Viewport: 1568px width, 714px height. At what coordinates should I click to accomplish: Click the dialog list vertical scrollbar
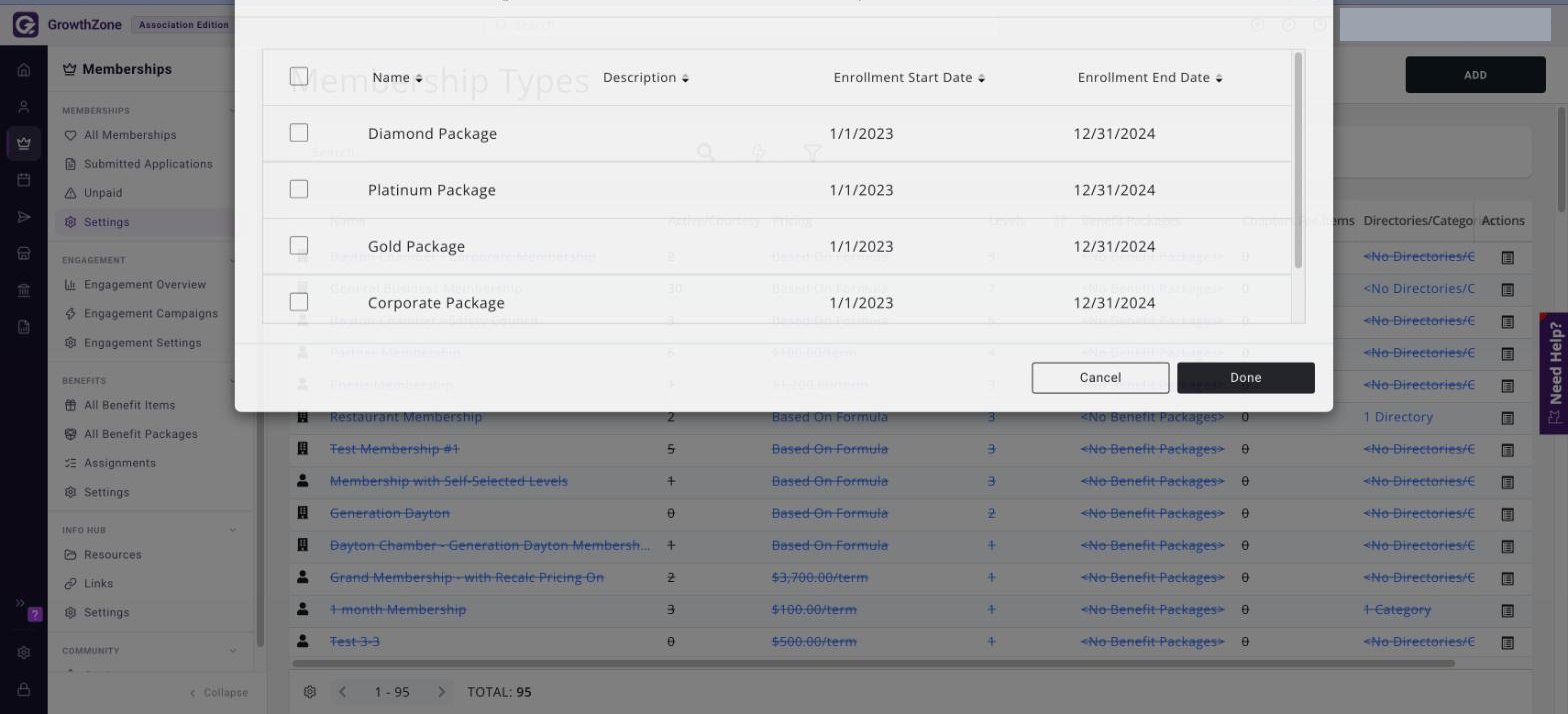1299,160
